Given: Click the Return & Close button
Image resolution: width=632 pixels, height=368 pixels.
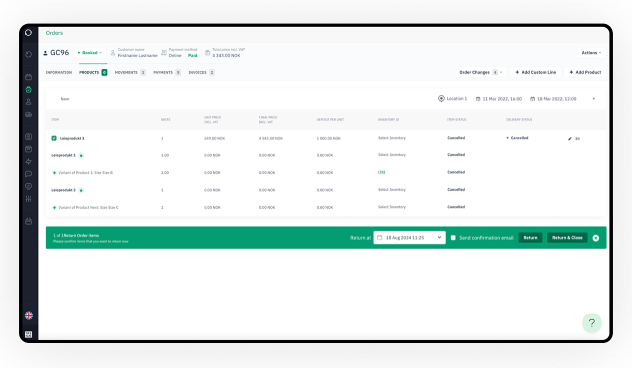Looking at the screenshot, I should [567, 238].
